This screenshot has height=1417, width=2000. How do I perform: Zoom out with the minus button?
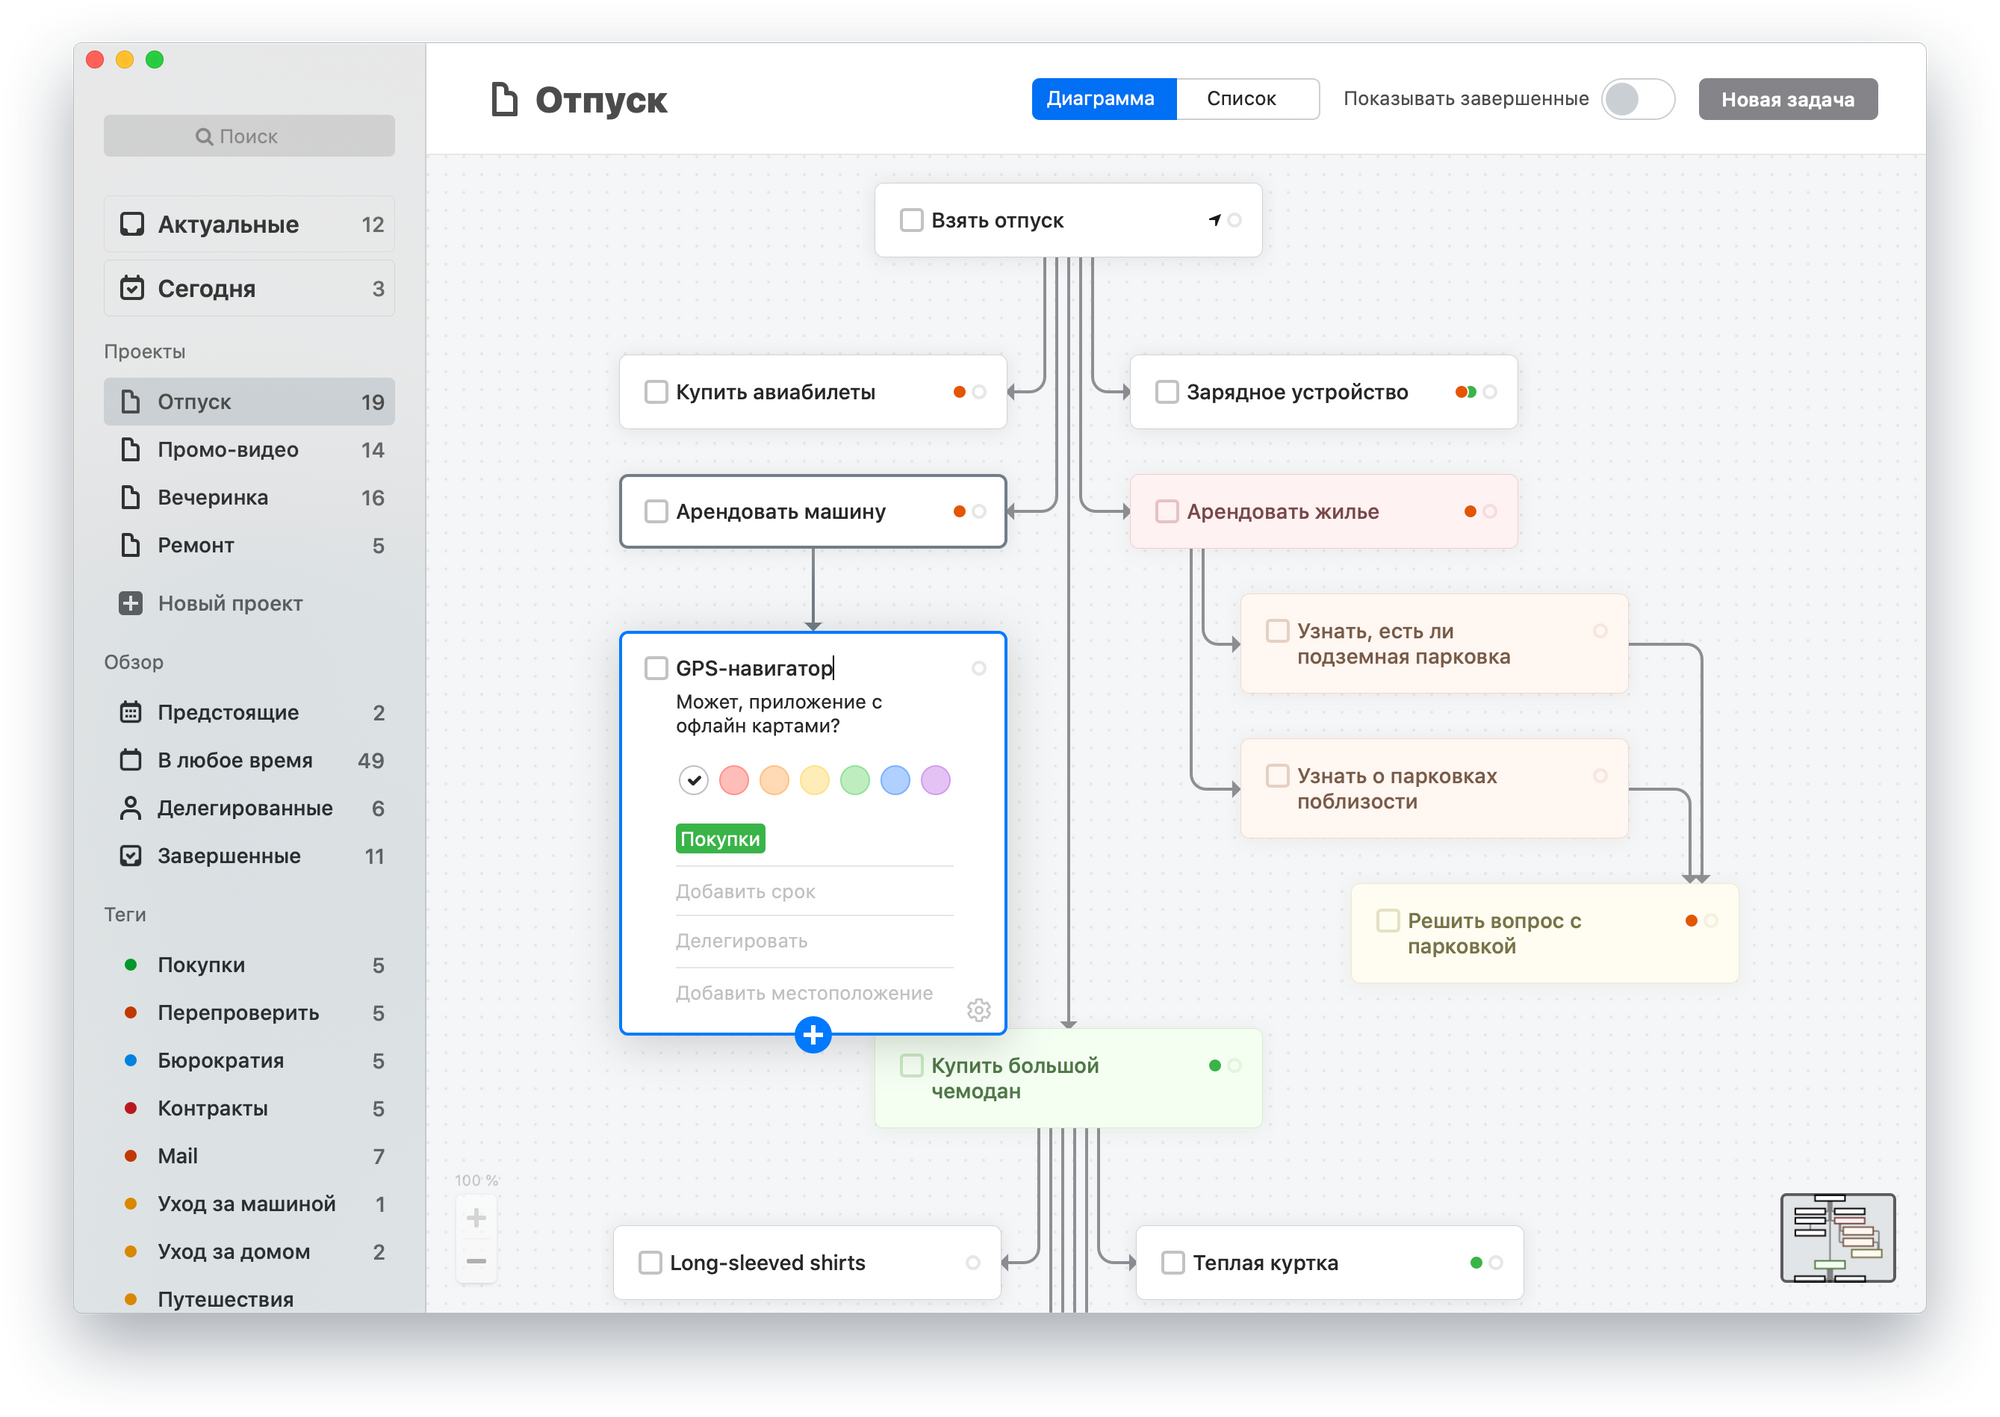476,1261
